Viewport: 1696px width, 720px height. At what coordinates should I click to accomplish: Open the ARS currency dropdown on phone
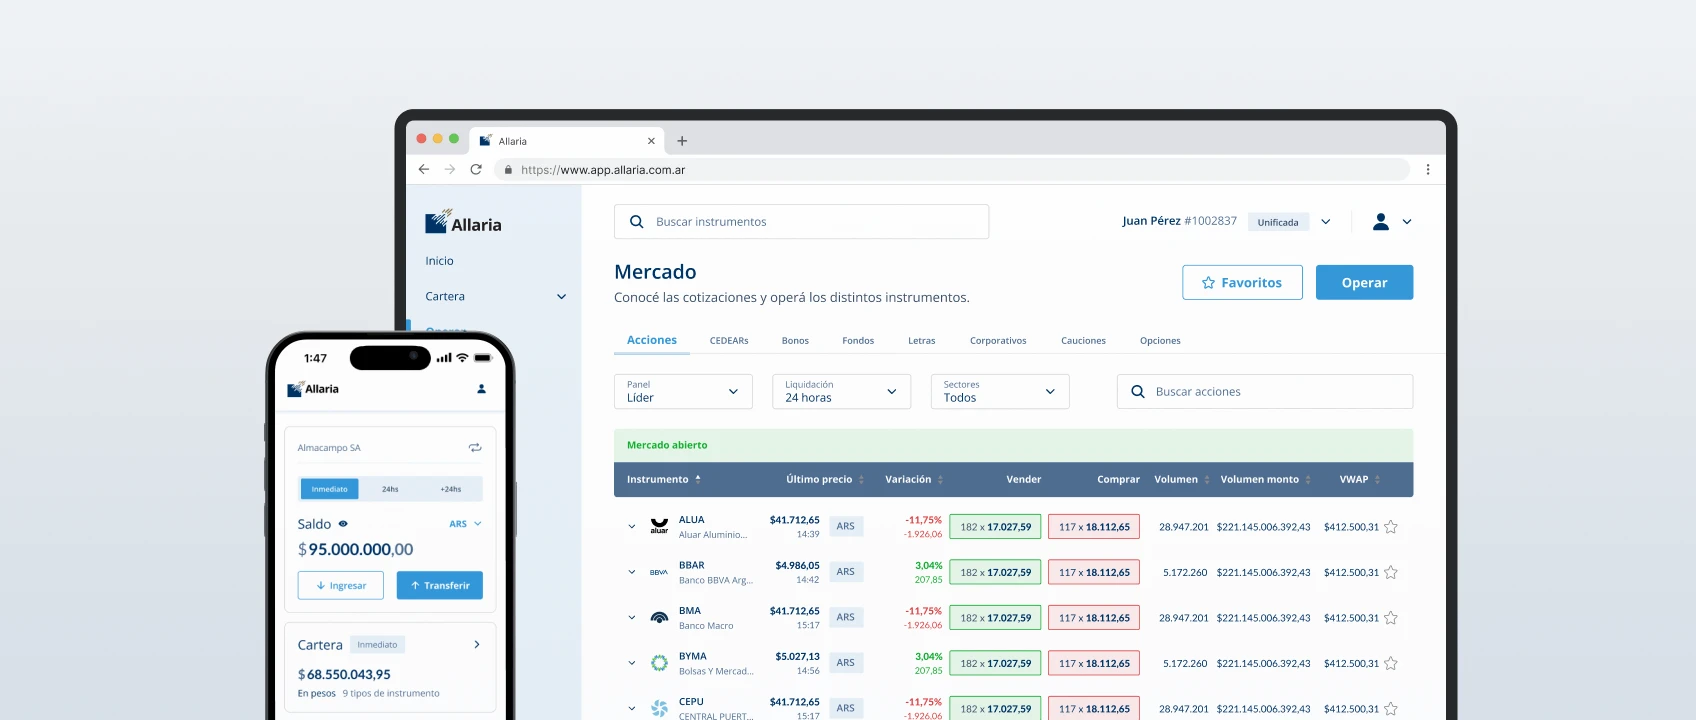466,524
